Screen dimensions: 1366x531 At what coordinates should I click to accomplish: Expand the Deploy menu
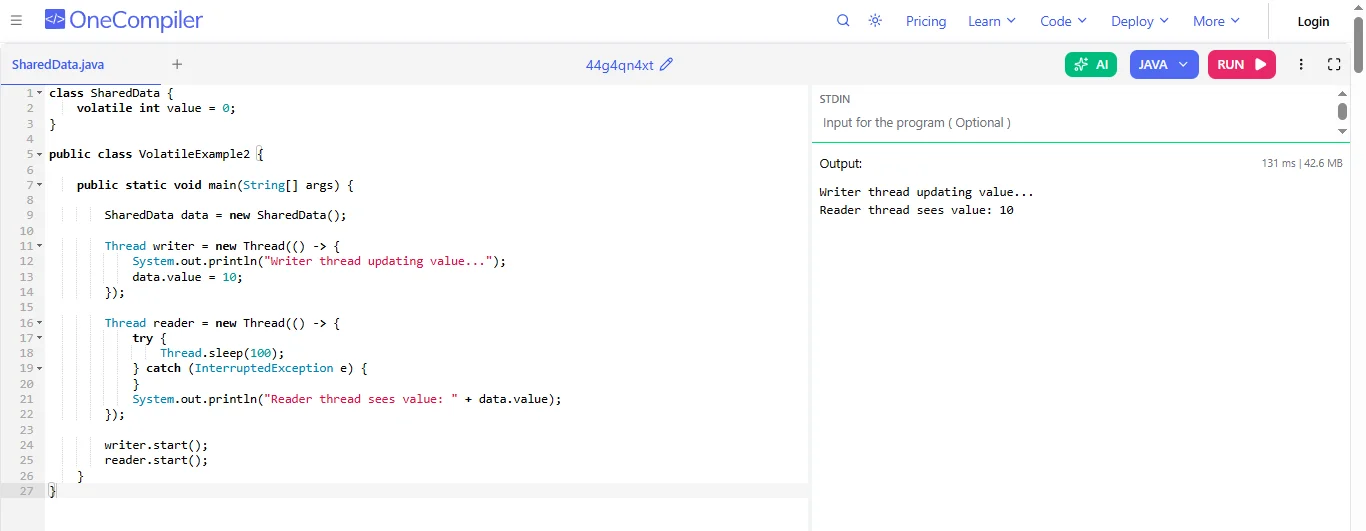pos(1140,21)
